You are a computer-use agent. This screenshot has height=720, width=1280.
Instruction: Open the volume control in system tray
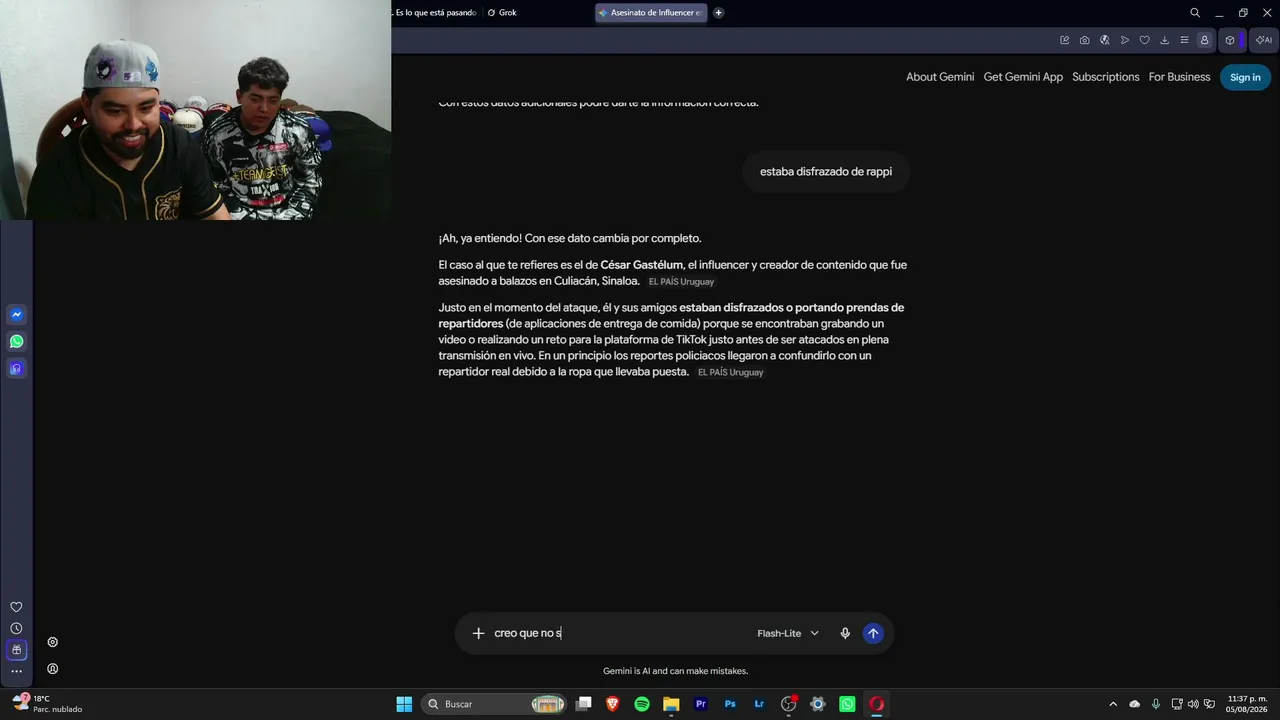[x=1193, y=704]
